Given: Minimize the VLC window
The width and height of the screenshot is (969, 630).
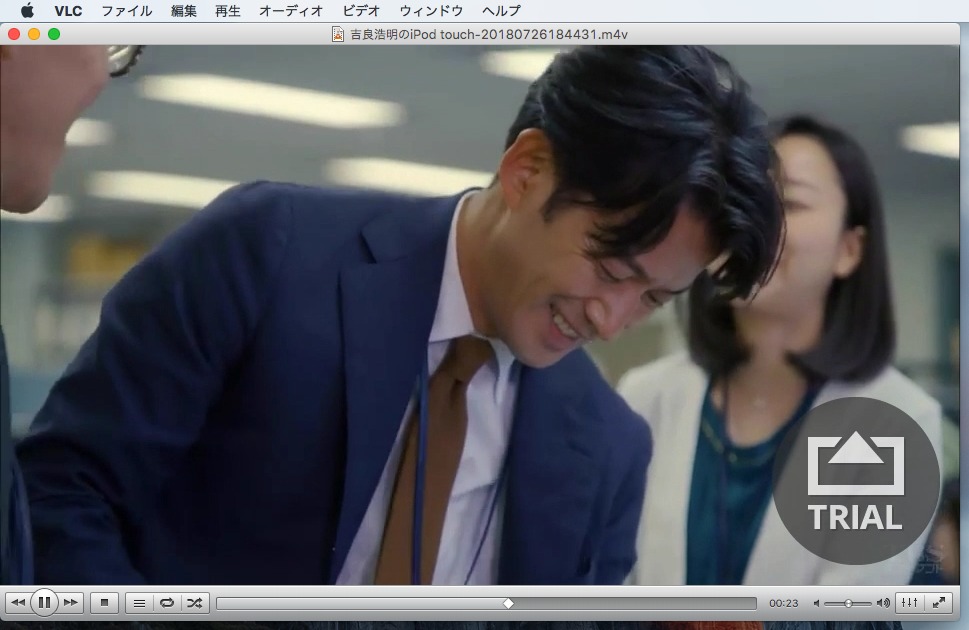Looking at the screenshot, I should [x=34, y=34].
